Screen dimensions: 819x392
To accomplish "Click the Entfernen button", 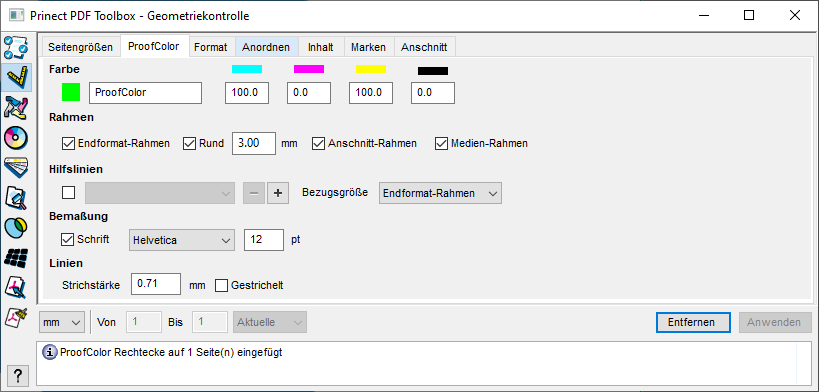I will coord(693,322).
